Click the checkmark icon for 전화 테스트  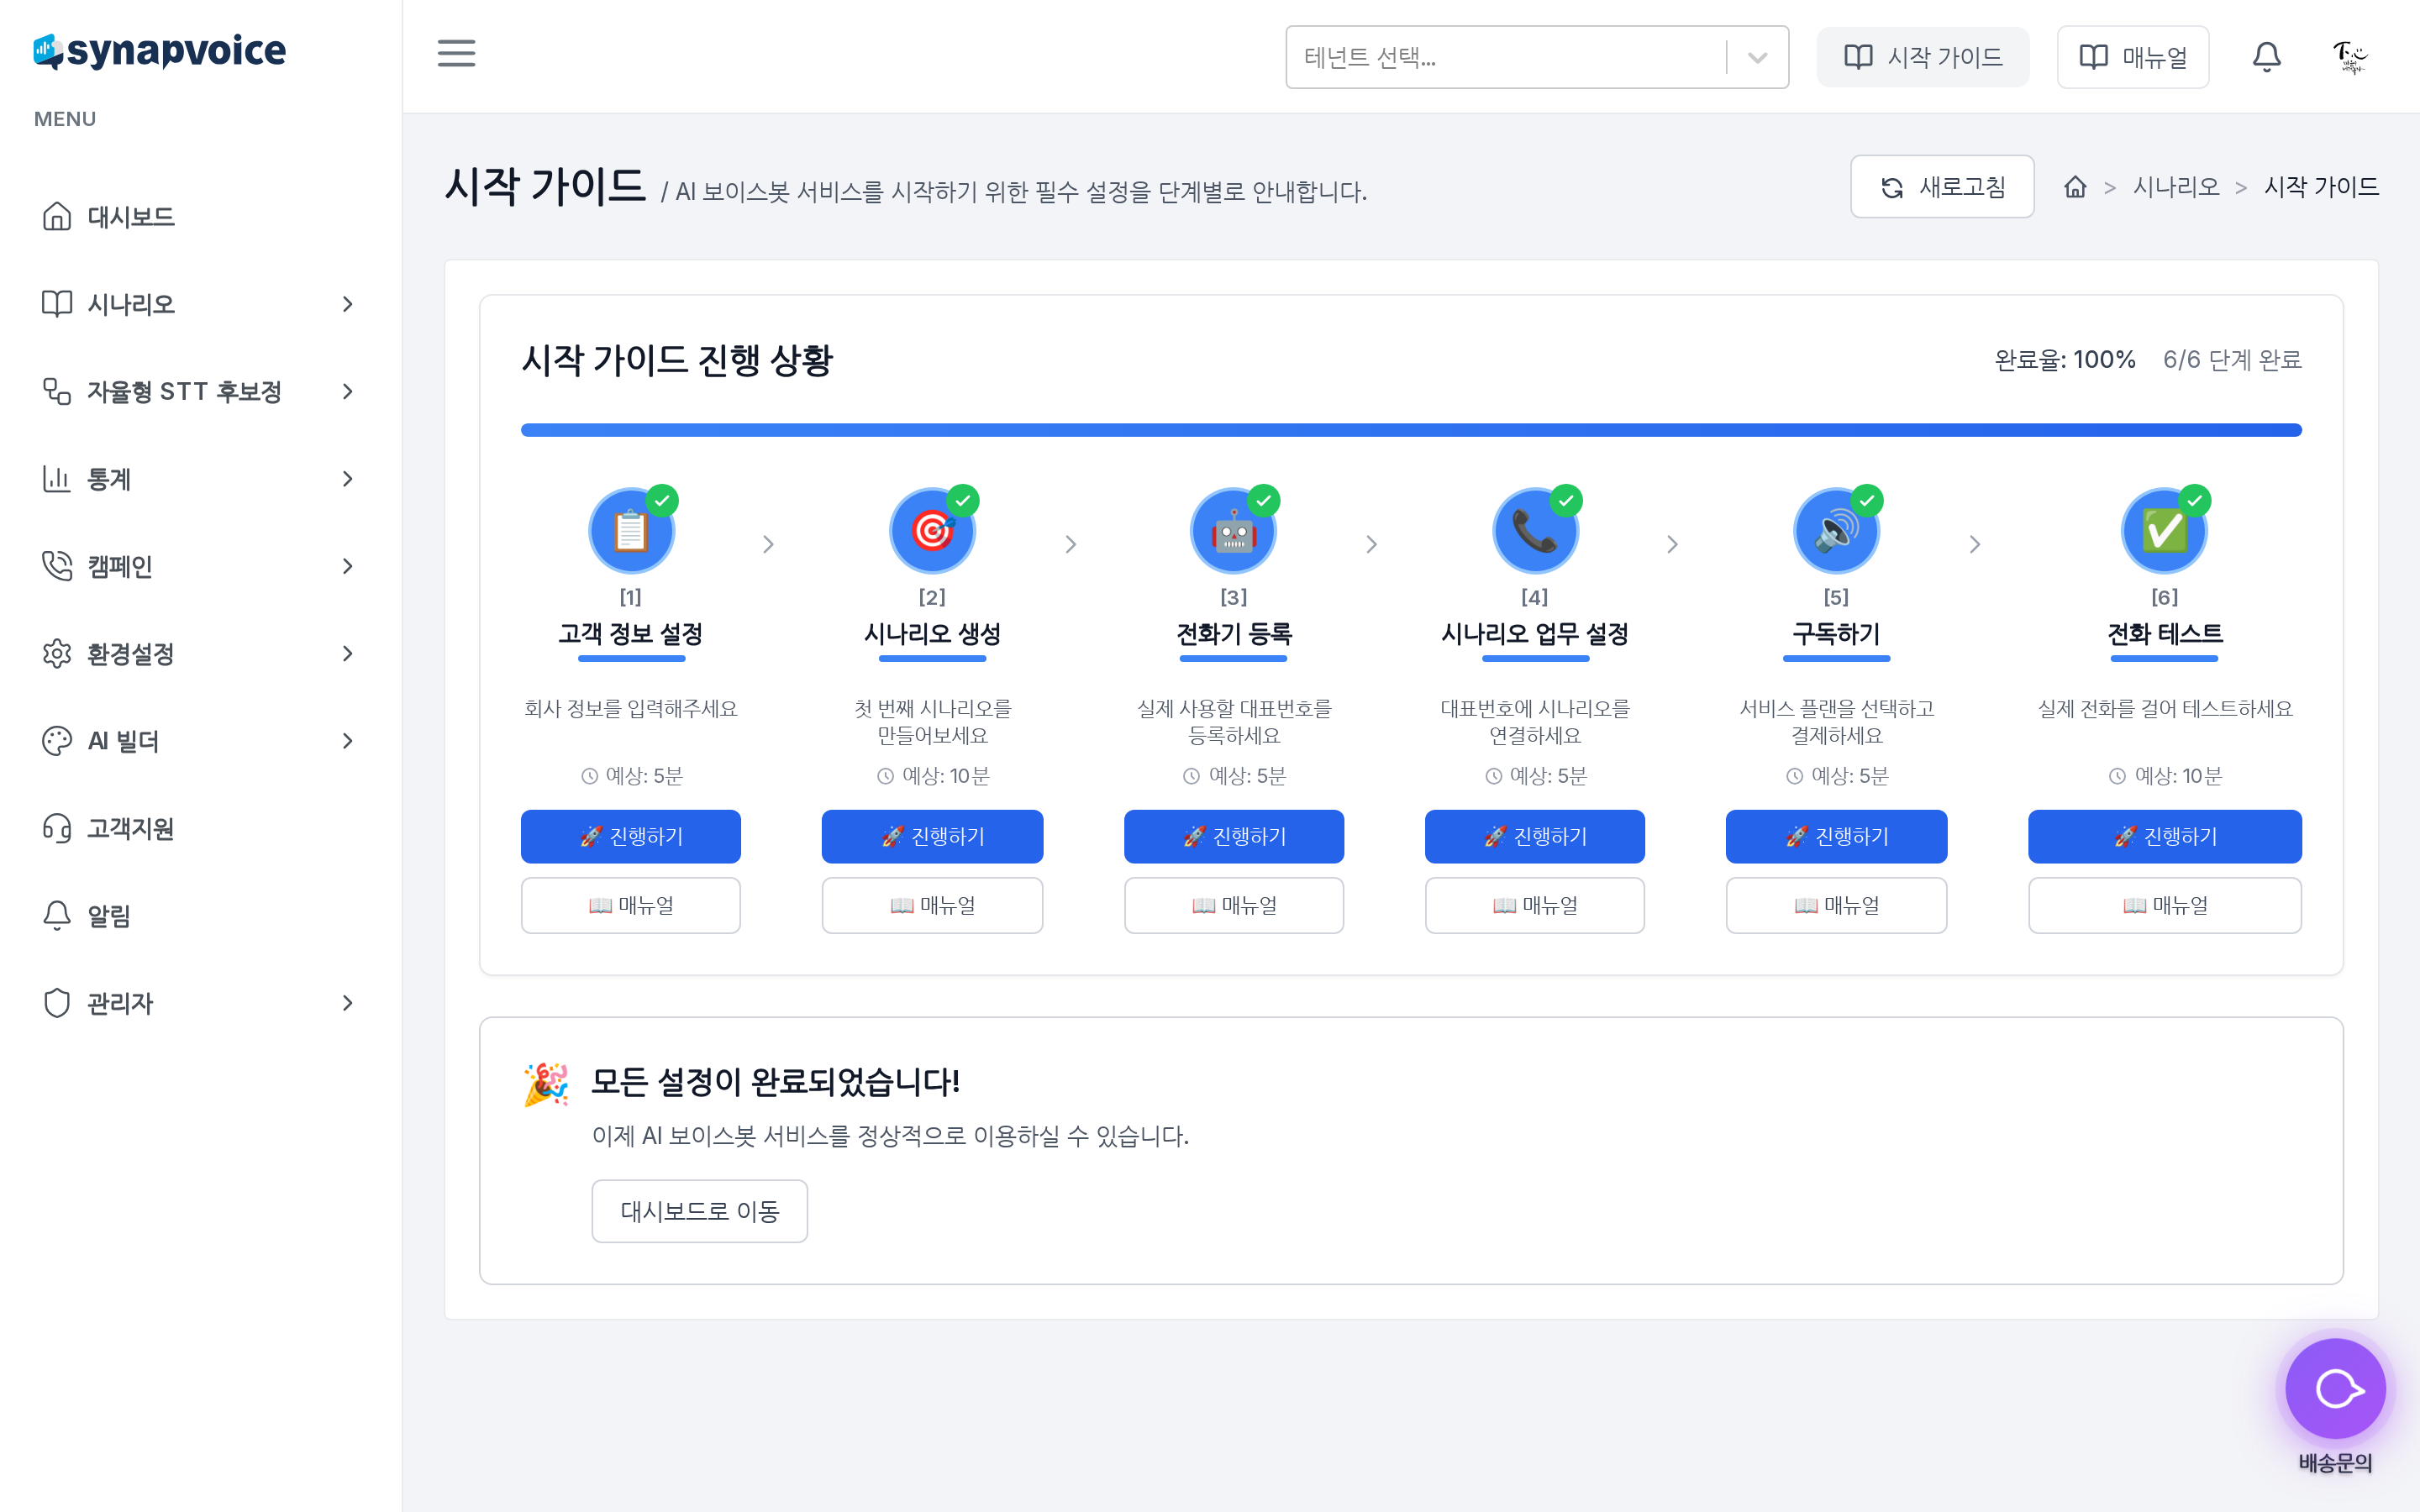pyautogui.click(x=2164, y=531)
